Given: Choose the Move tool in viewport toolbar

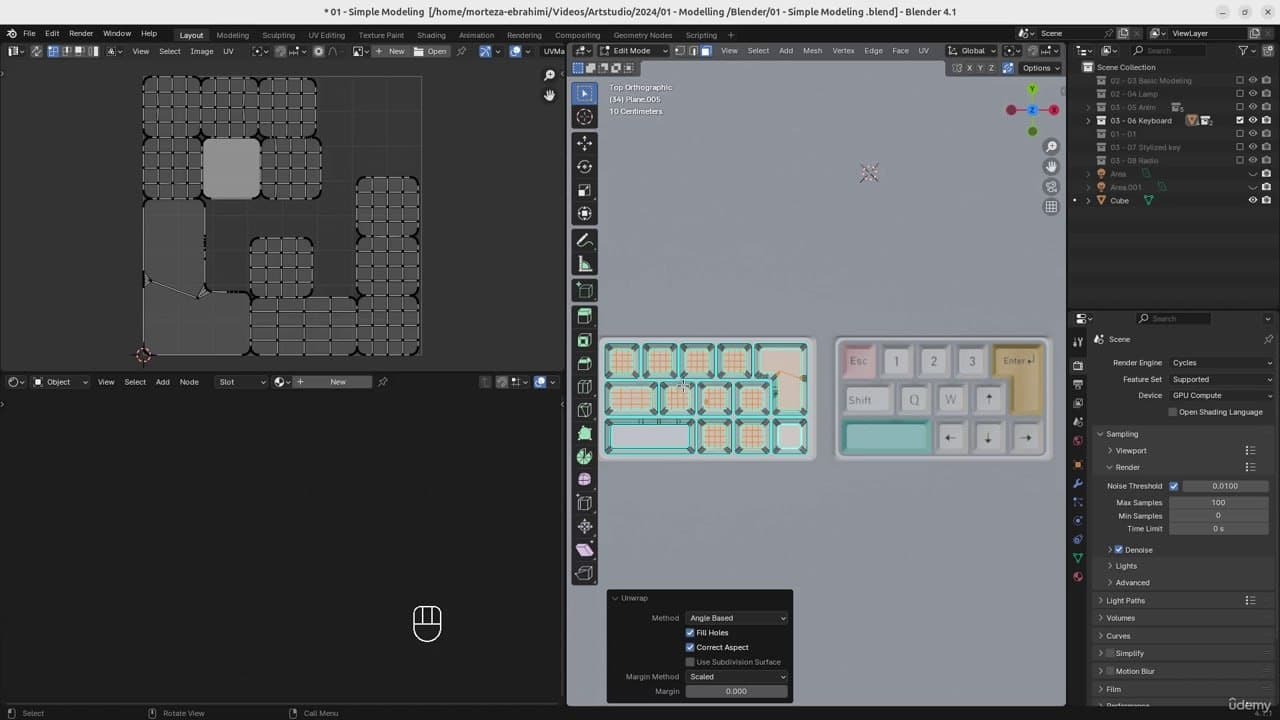Looking at the screenshot, I should (585, 143).
